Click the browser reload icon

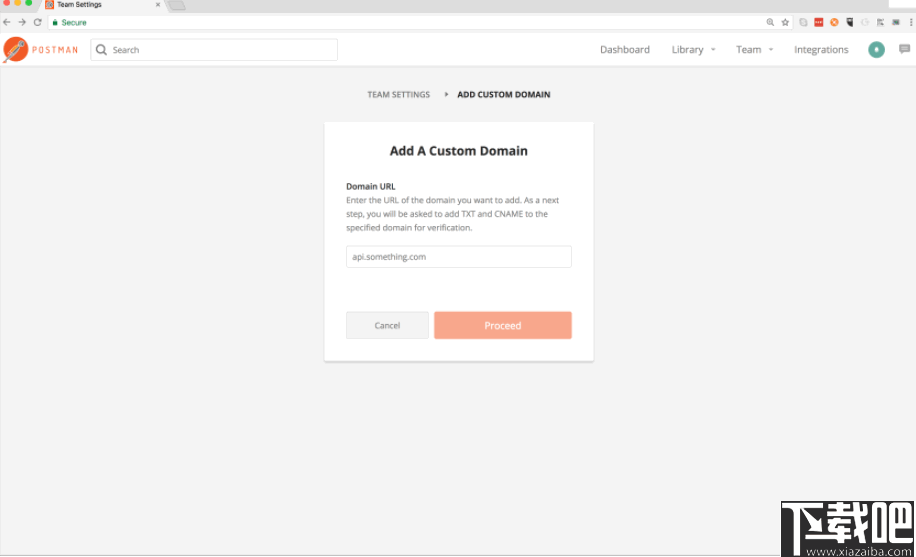pos(38,22)
